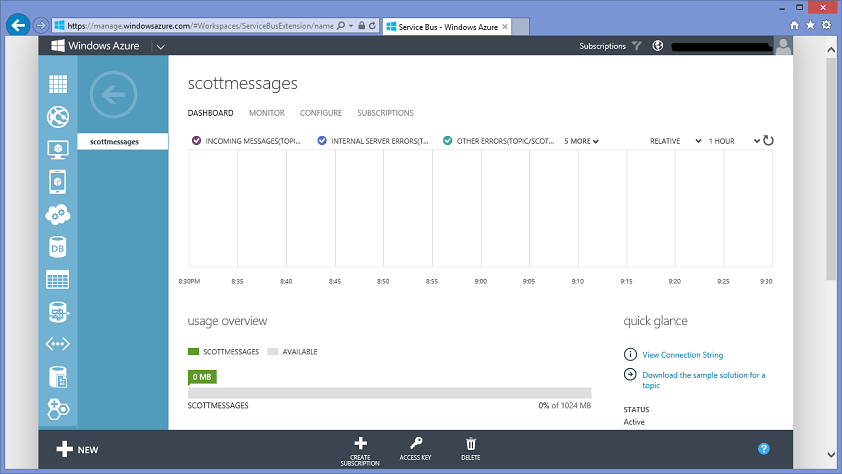Open browser tools gear icon
The width and height of the screenshot is (842, 474).
(826, 25)
